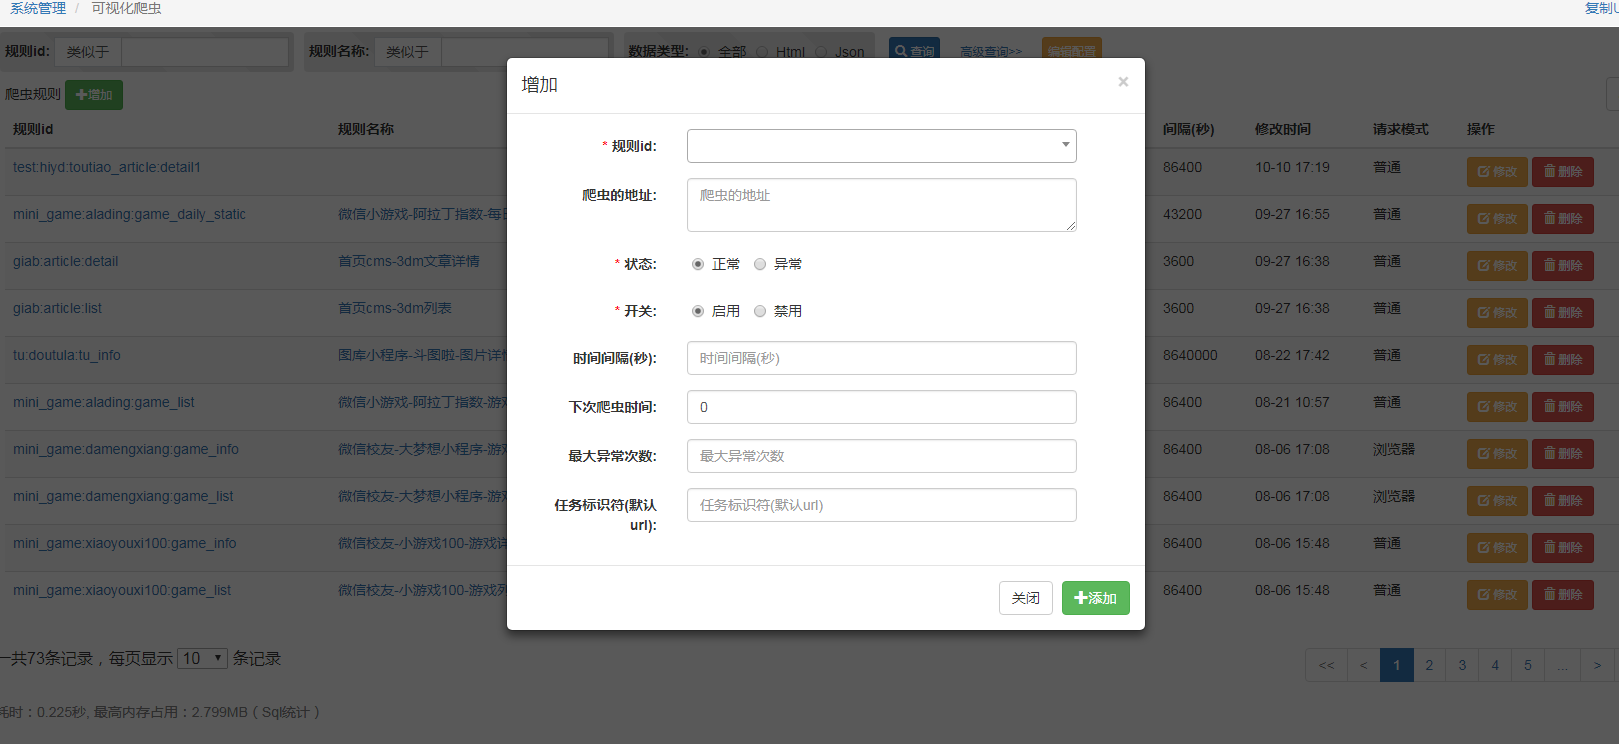Click the 修改时间 column header
1619x744 pixels.
coord(1283,129)
